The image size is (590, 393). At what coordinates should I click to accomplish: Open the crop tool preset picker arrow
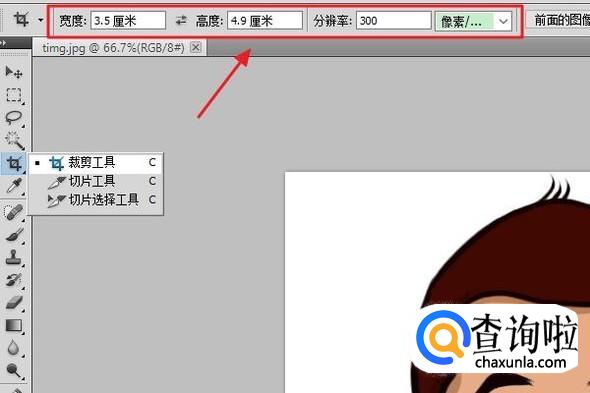pos(41,20)
